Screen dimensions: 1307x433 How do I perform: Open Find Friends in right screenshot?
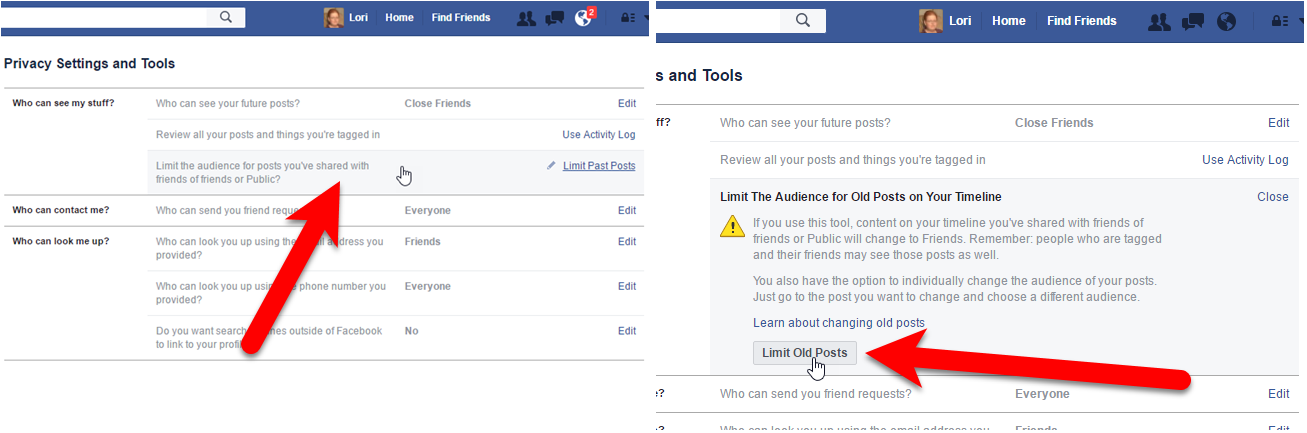1082,21
